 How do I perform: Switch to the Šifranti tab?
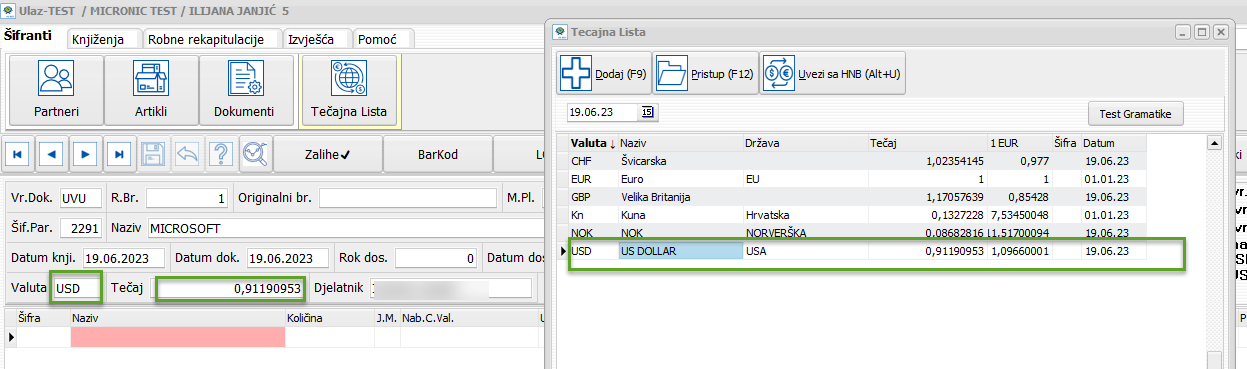coord(29,37)
